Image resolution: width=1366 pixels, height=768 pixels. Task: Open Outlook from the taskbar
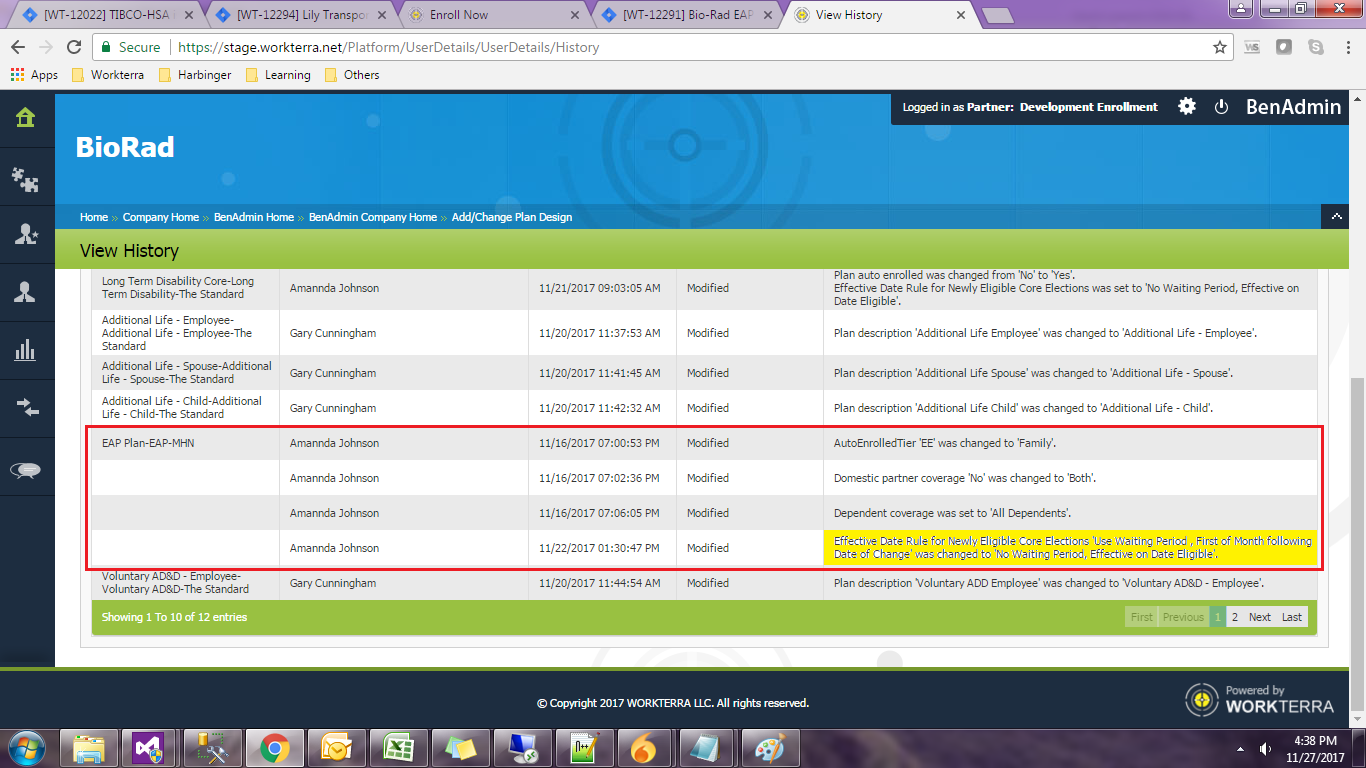335,748
